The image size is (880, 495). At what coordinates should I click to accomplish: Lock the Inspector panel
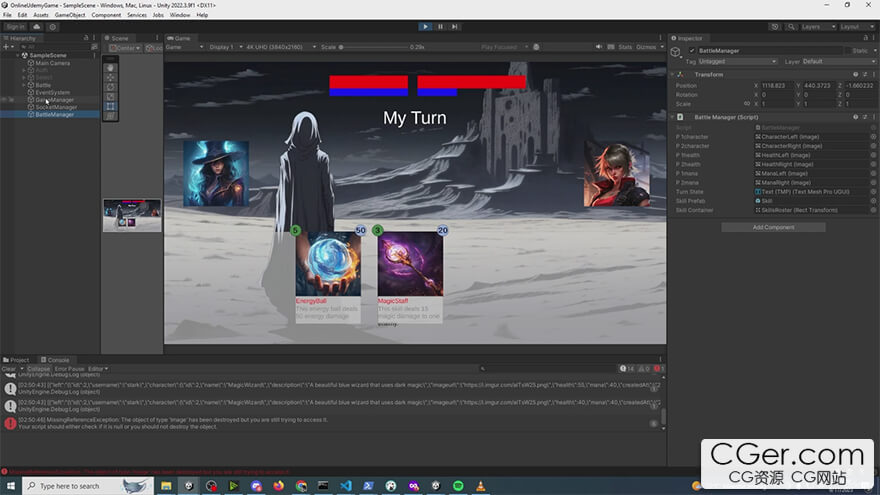click(865, 38)
